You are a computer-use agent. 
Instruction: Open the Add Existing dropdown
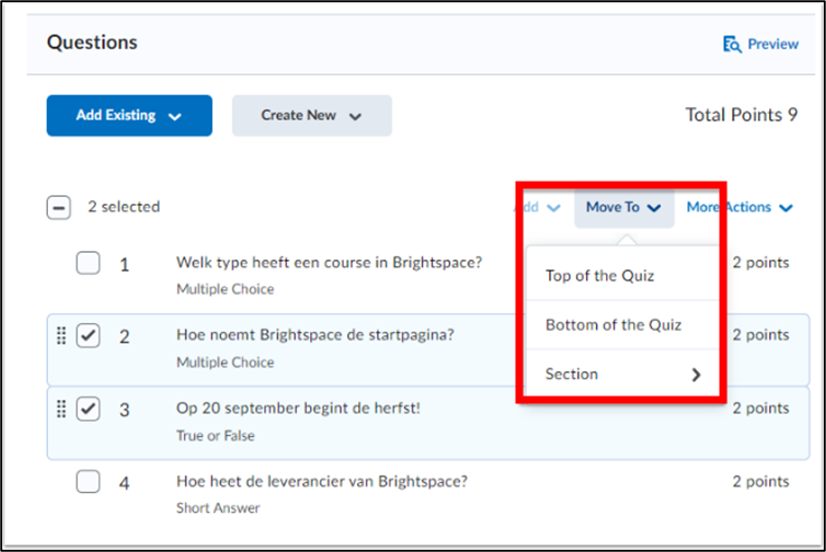[x=130, y=115]
